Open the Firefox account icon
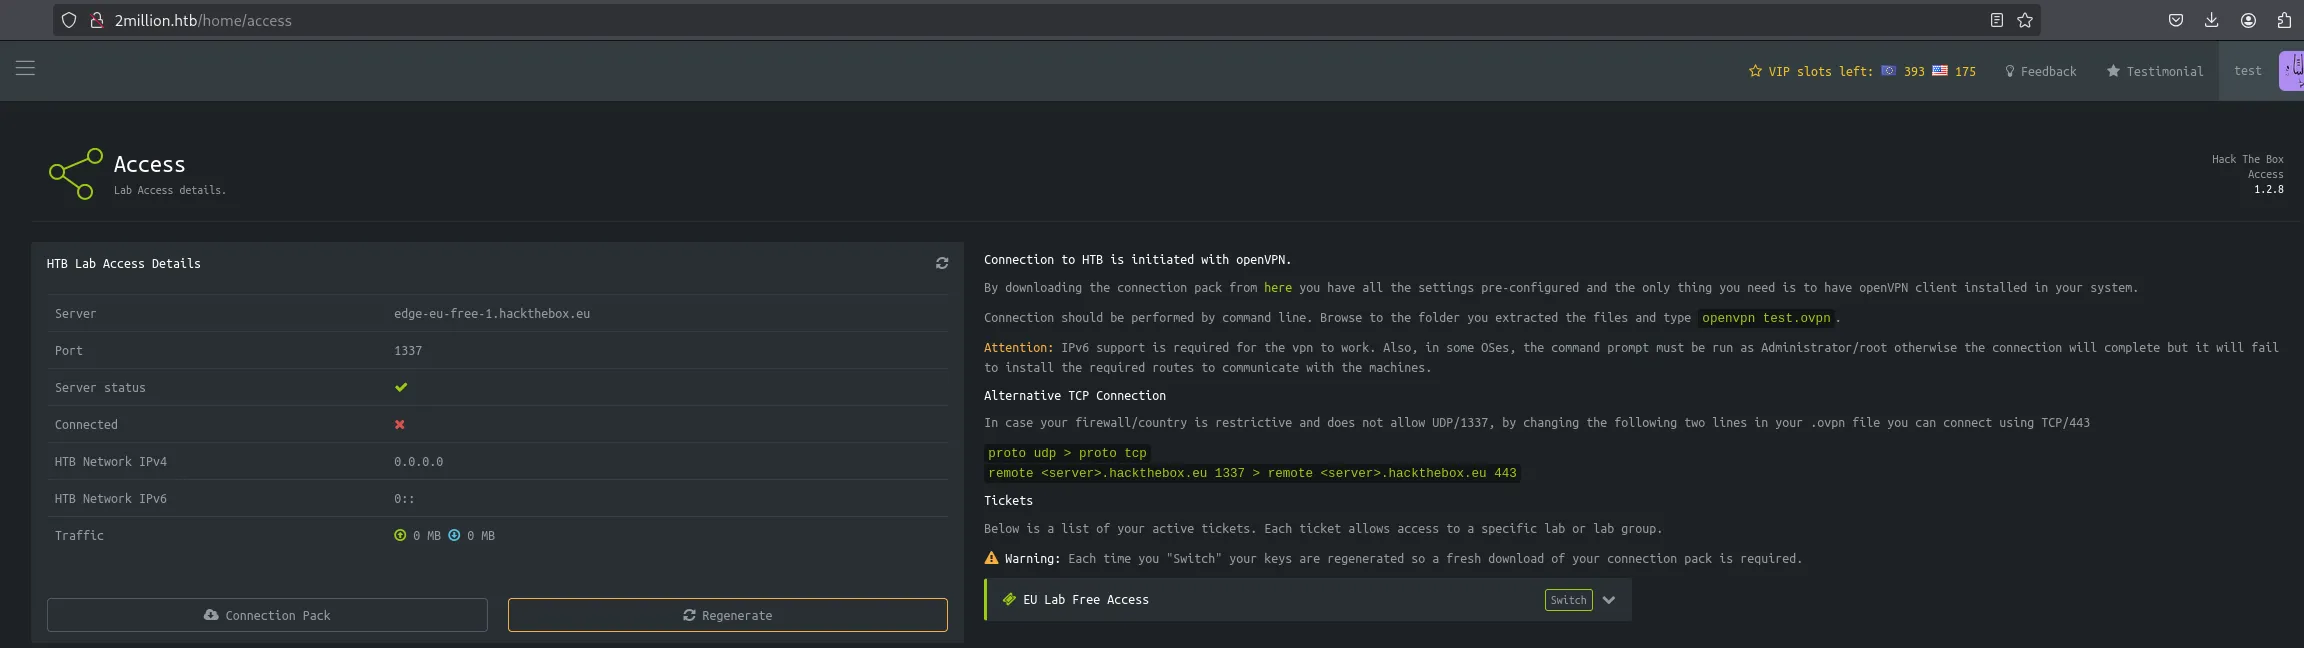Screen dimensions: 2304x648 (2248, 20)
